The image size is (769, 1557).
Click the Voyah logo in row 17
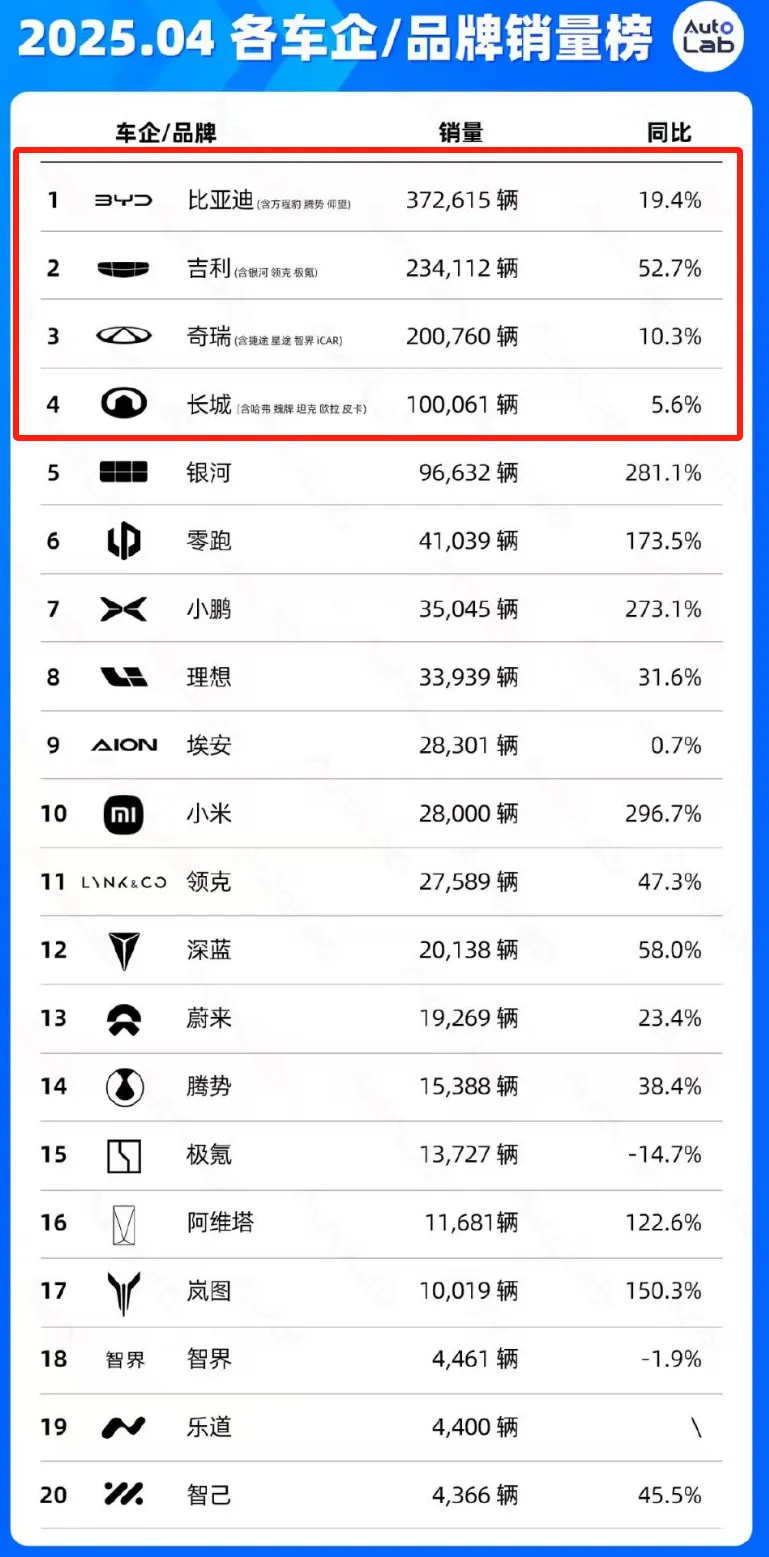(x=124, y=1291)
